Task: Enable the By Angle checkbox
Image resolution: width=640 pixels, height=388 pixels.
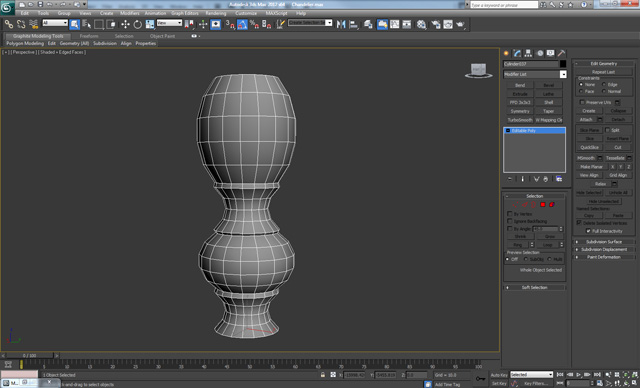Action: tap(510, 228)
